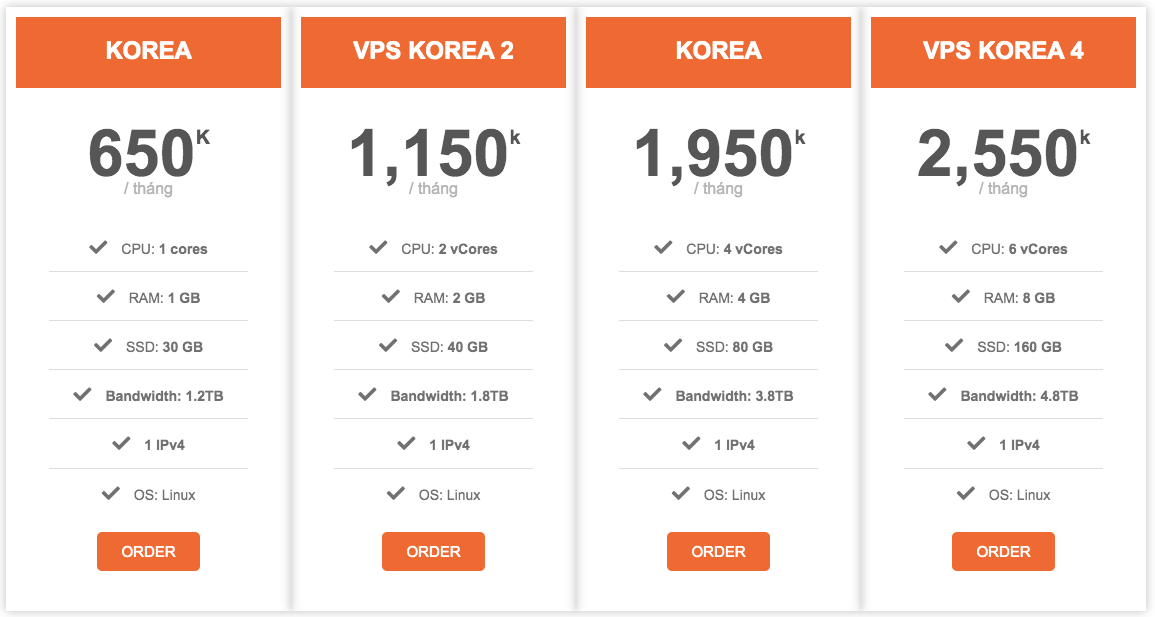Click the first KOREA orange header

click(x=148, y=52)
